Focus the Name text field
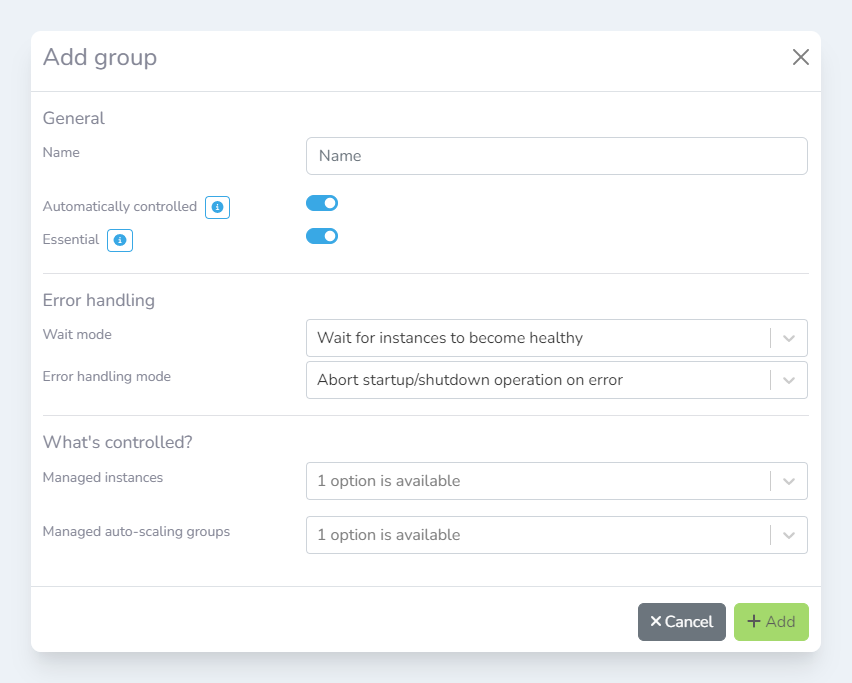852x683 pixels. click(x=556, y=156)
